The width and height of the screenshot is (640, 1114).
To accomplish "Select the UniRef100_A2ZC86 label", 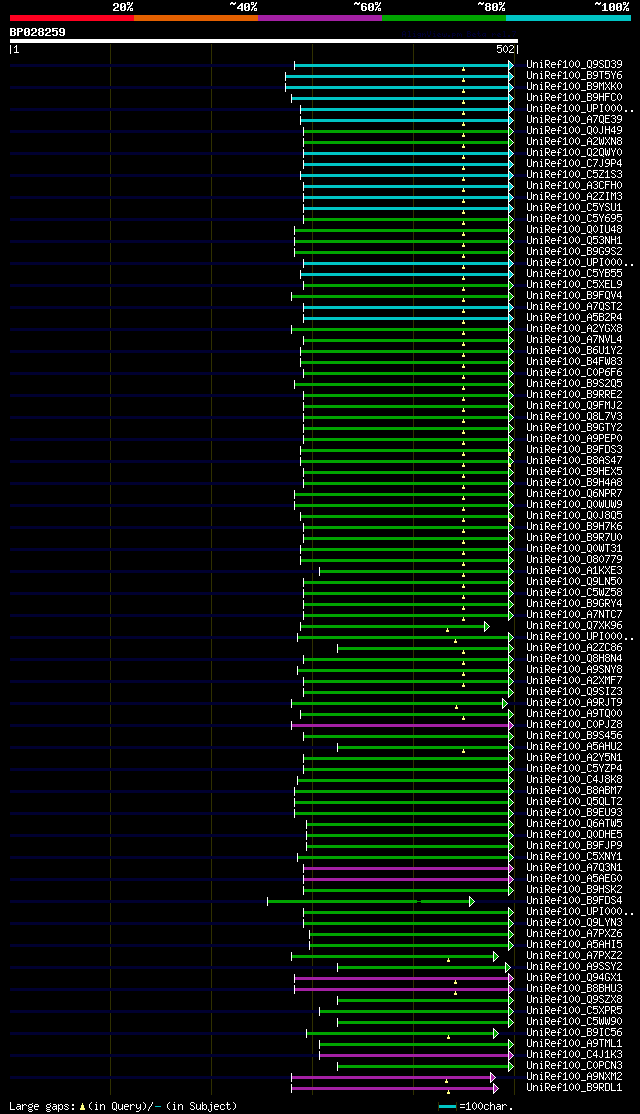I will click(x=574, y=648).
